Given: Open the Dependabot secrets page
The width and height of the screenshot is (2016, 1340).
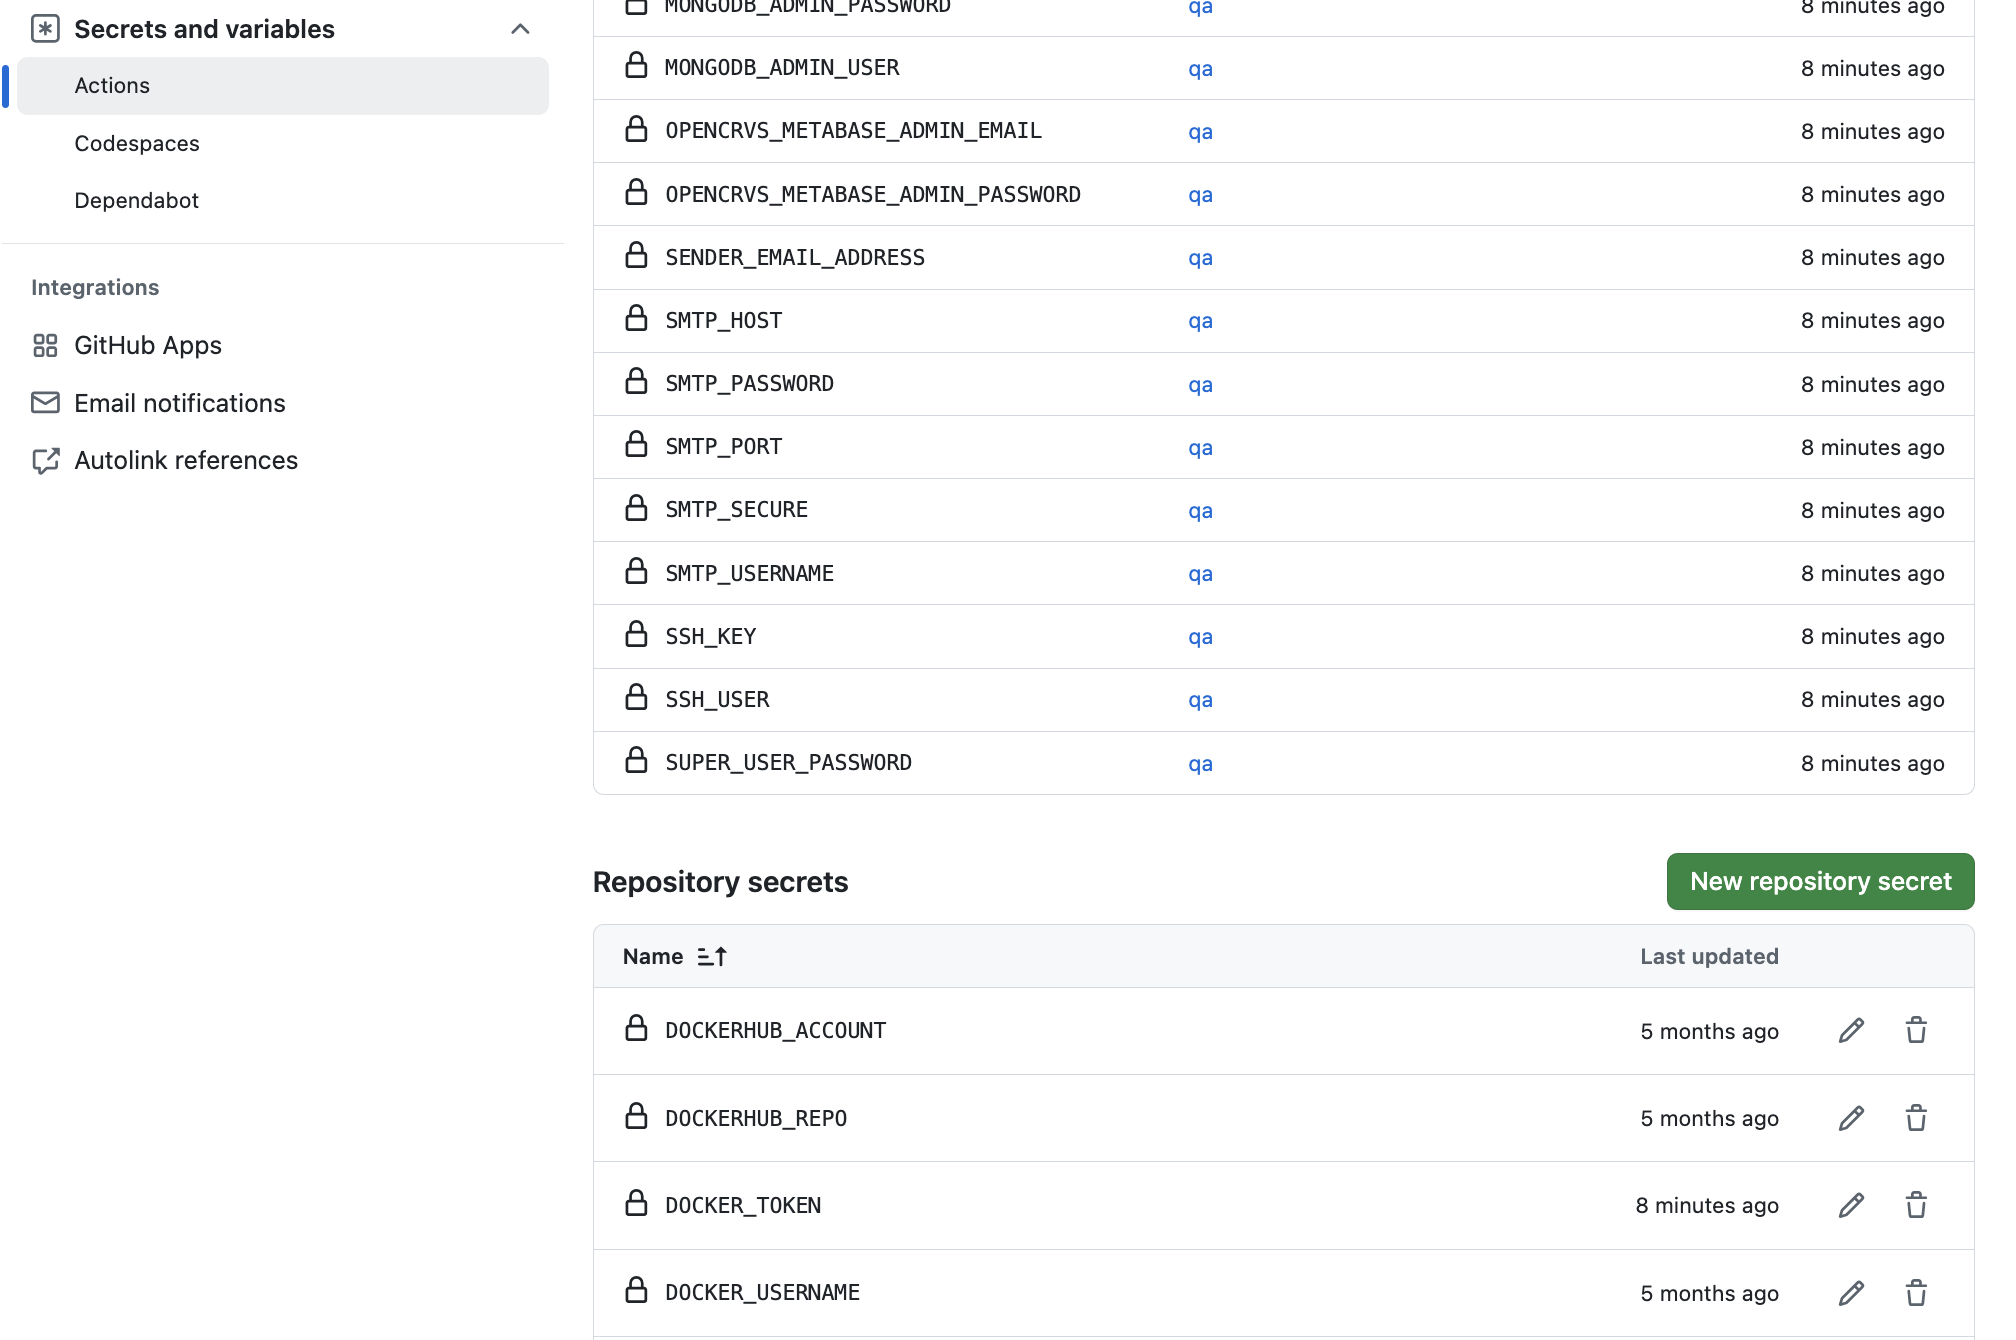Looking at the screenshot, I should point(136,201).
